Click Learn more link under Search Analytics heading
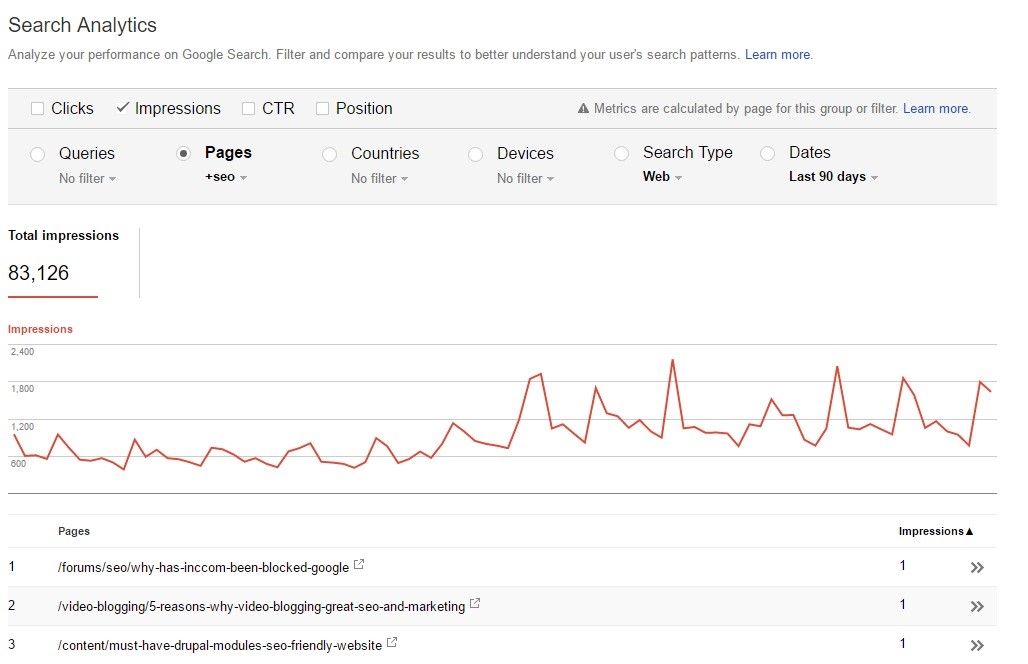1028x664 pixels. (778, 54)
